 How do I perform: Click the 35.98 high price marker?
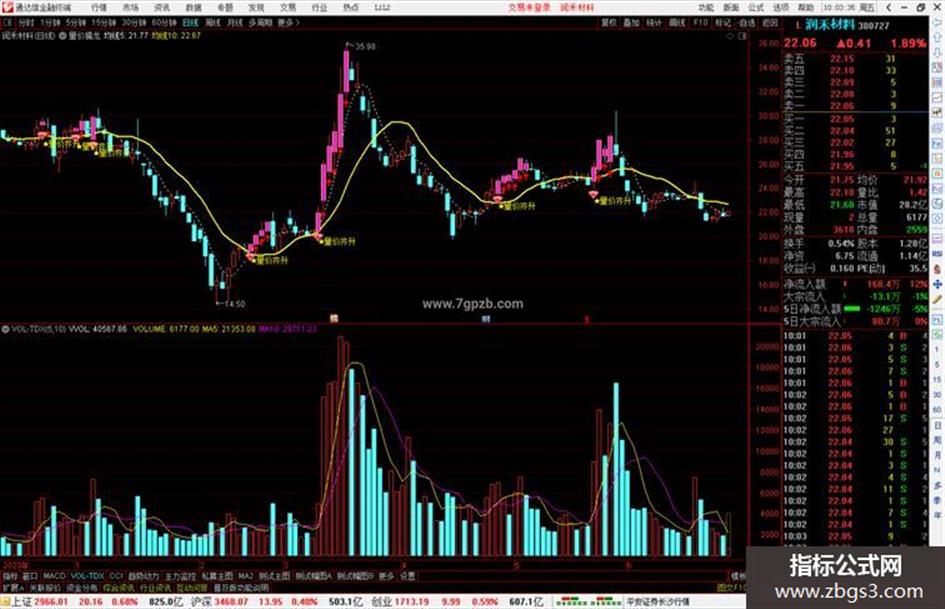pos(365,46)
